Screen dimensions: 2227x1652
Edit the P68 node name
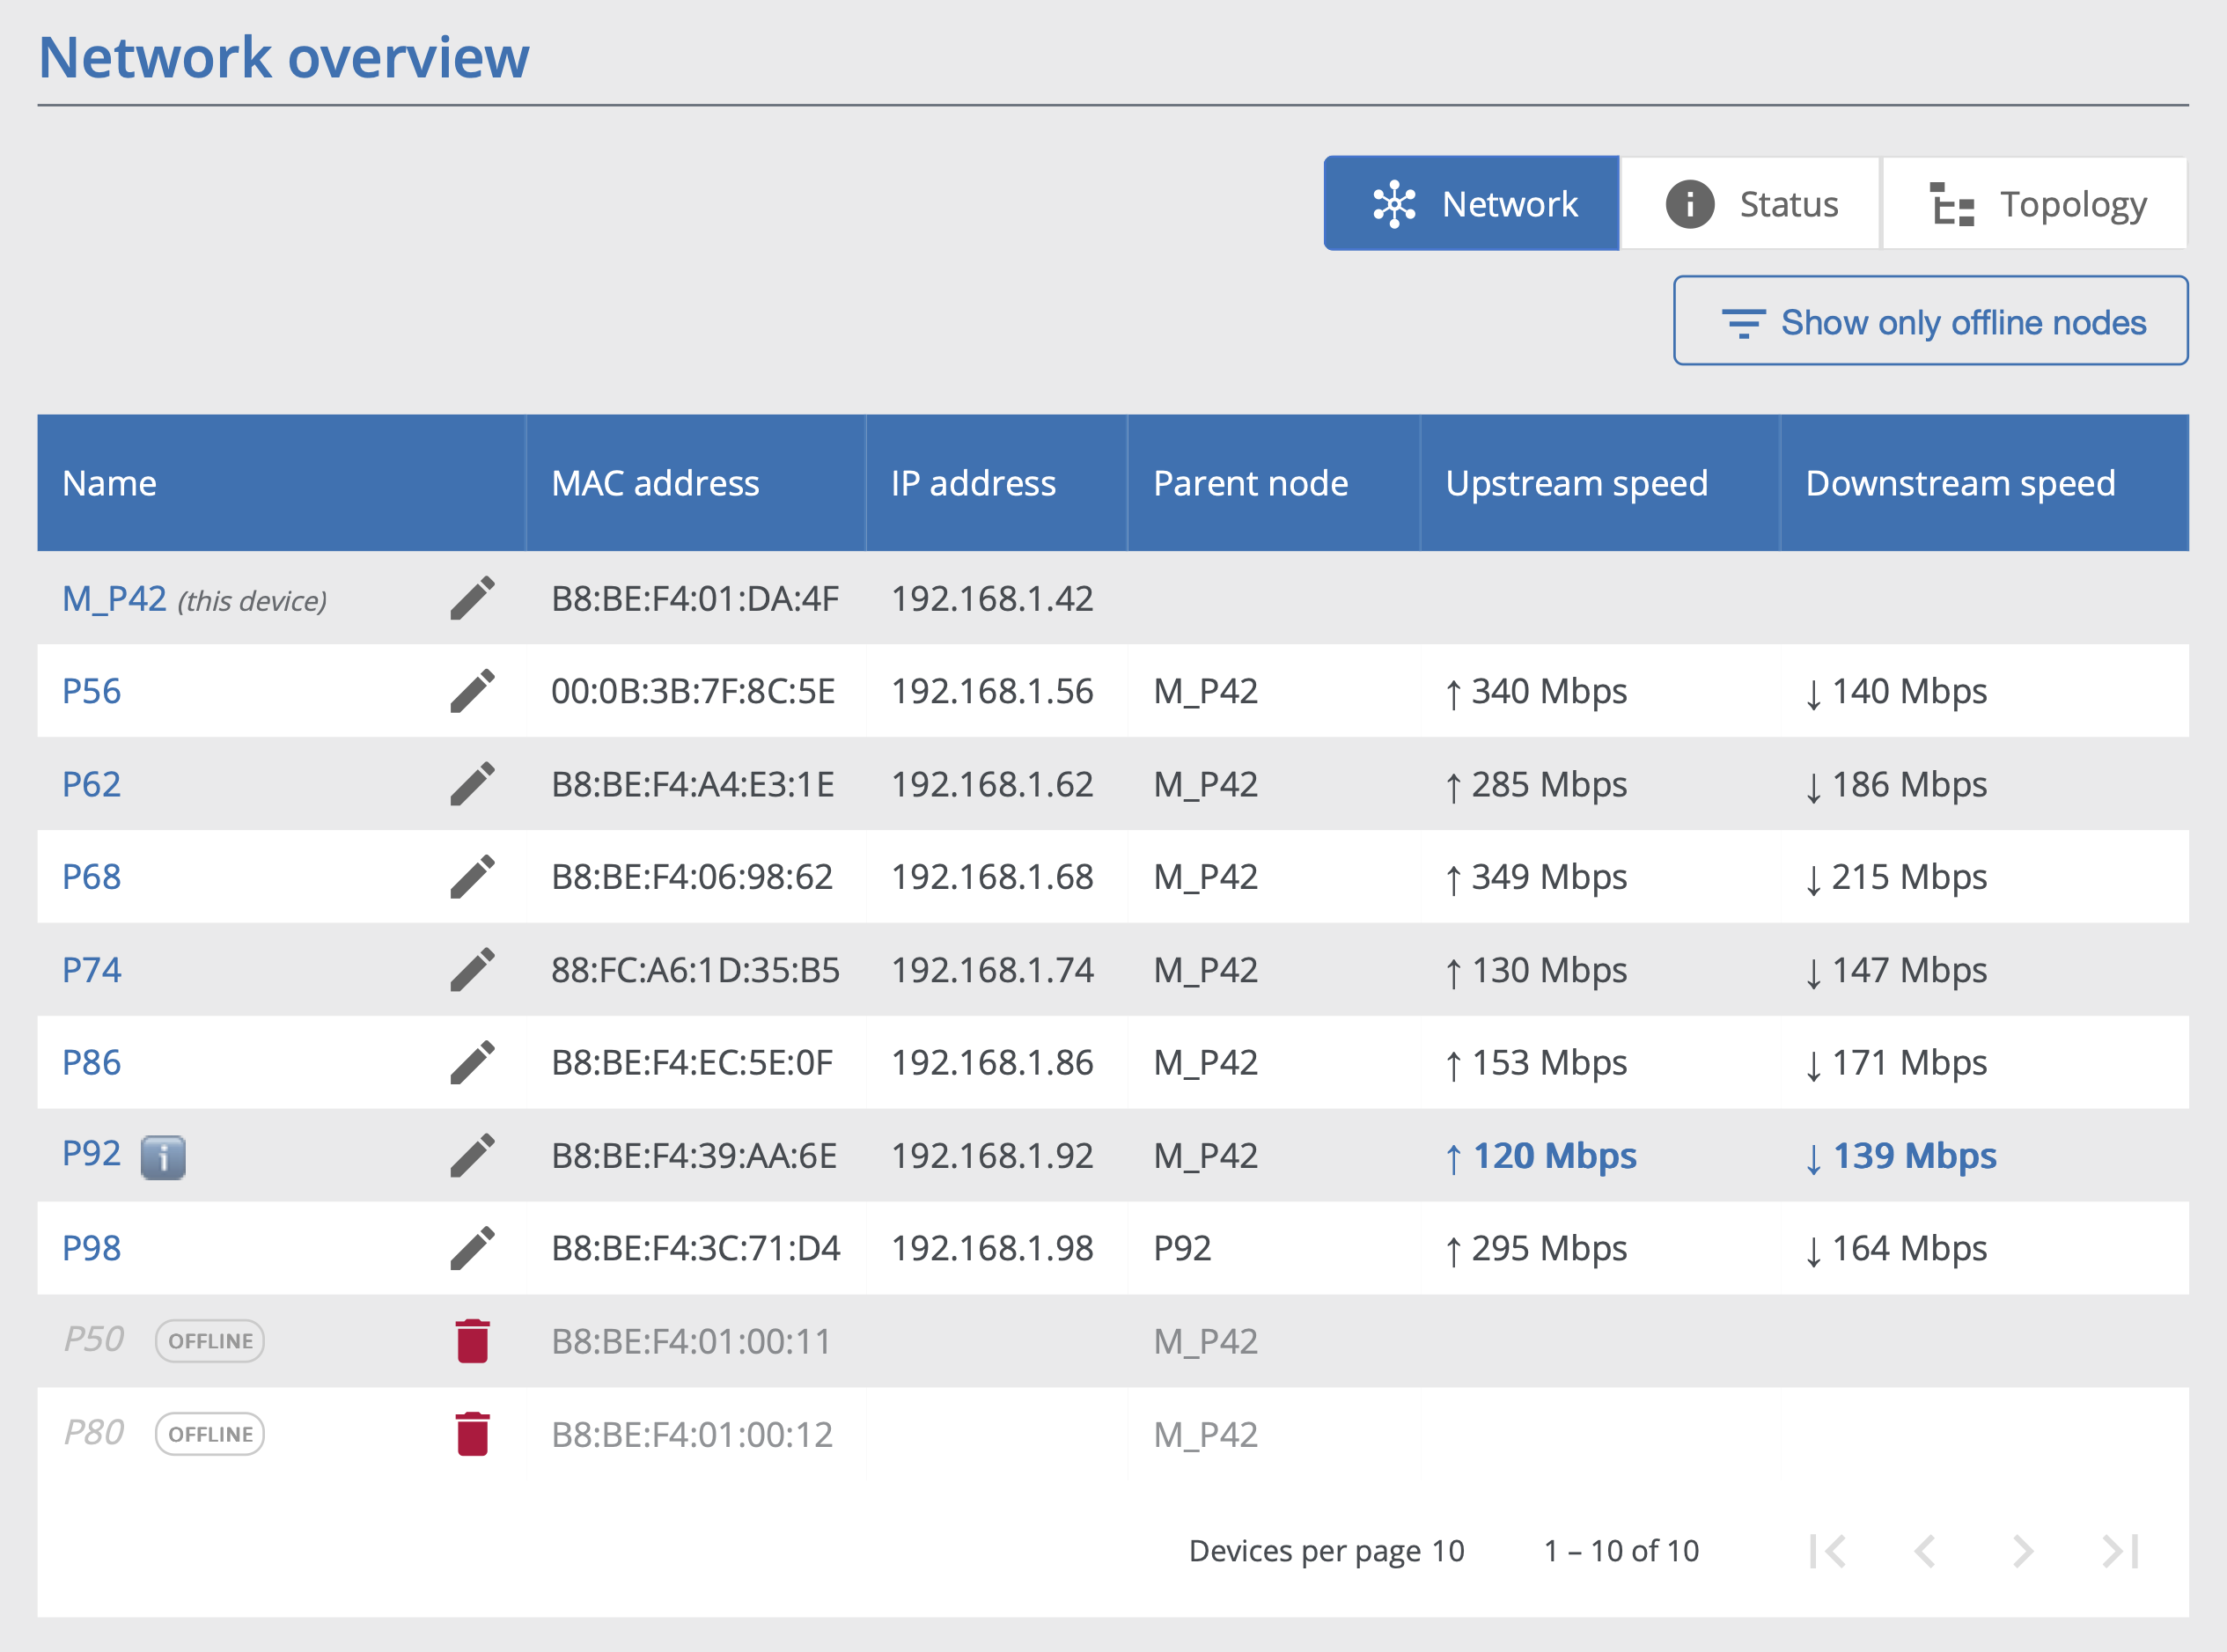(472, 877)
